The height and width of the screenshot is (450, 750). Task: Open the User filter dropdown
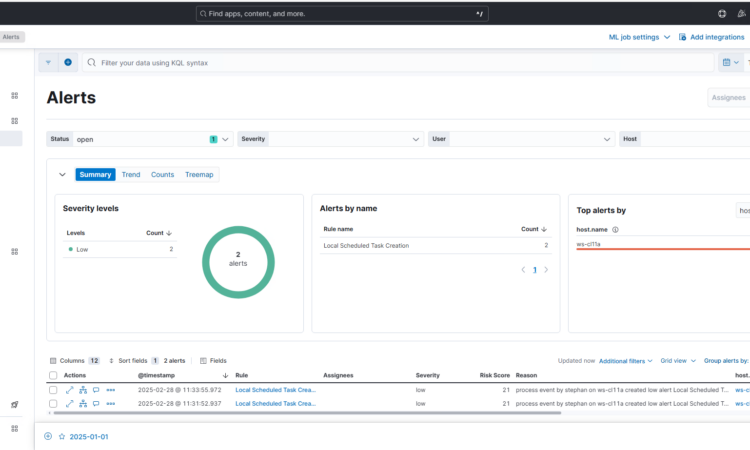click(x=521, y=139)
